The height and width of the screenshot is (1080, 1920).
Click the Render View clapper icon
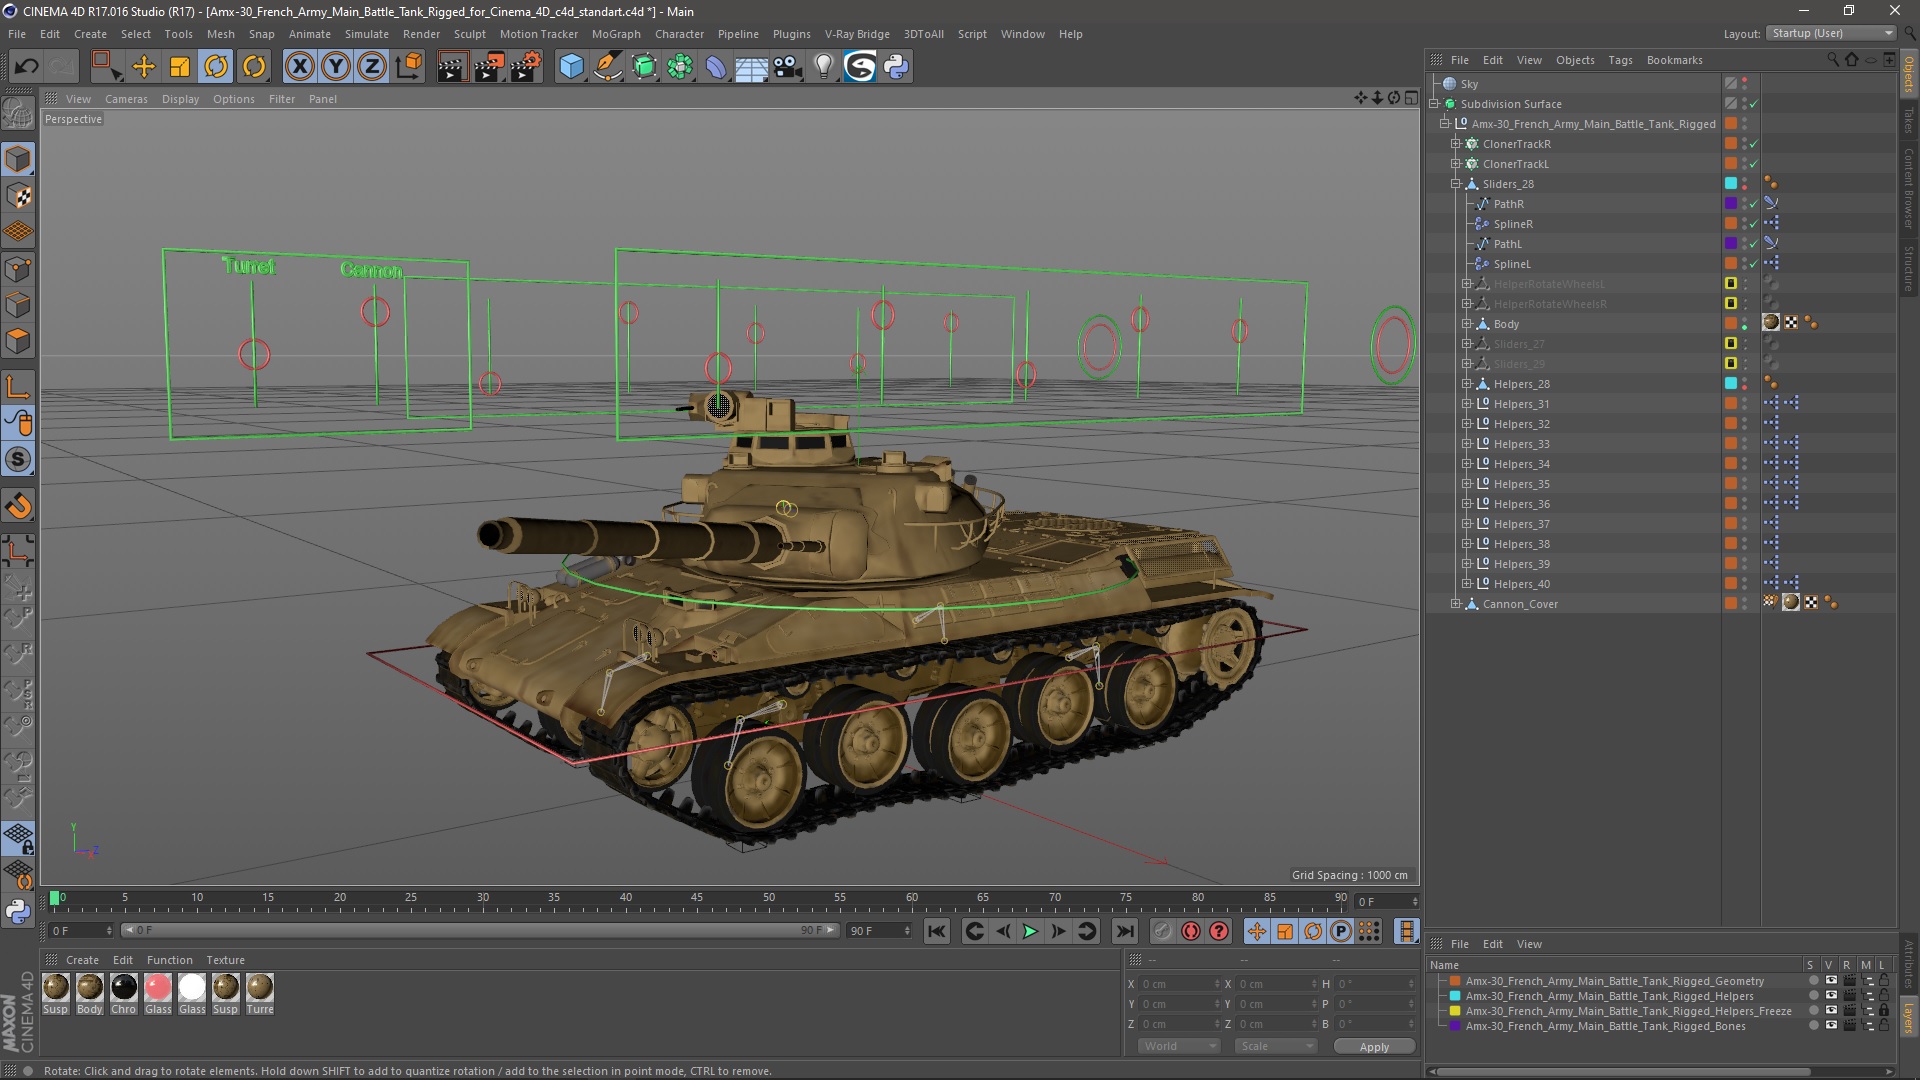[x=452, y=67]
